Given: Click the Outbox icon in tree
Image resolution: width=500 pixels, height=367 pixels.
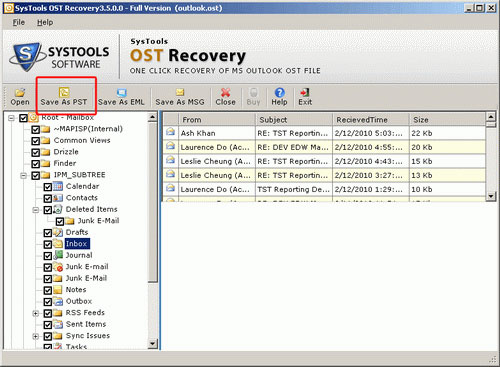Looking at the screenshot, I should point(58,301).
